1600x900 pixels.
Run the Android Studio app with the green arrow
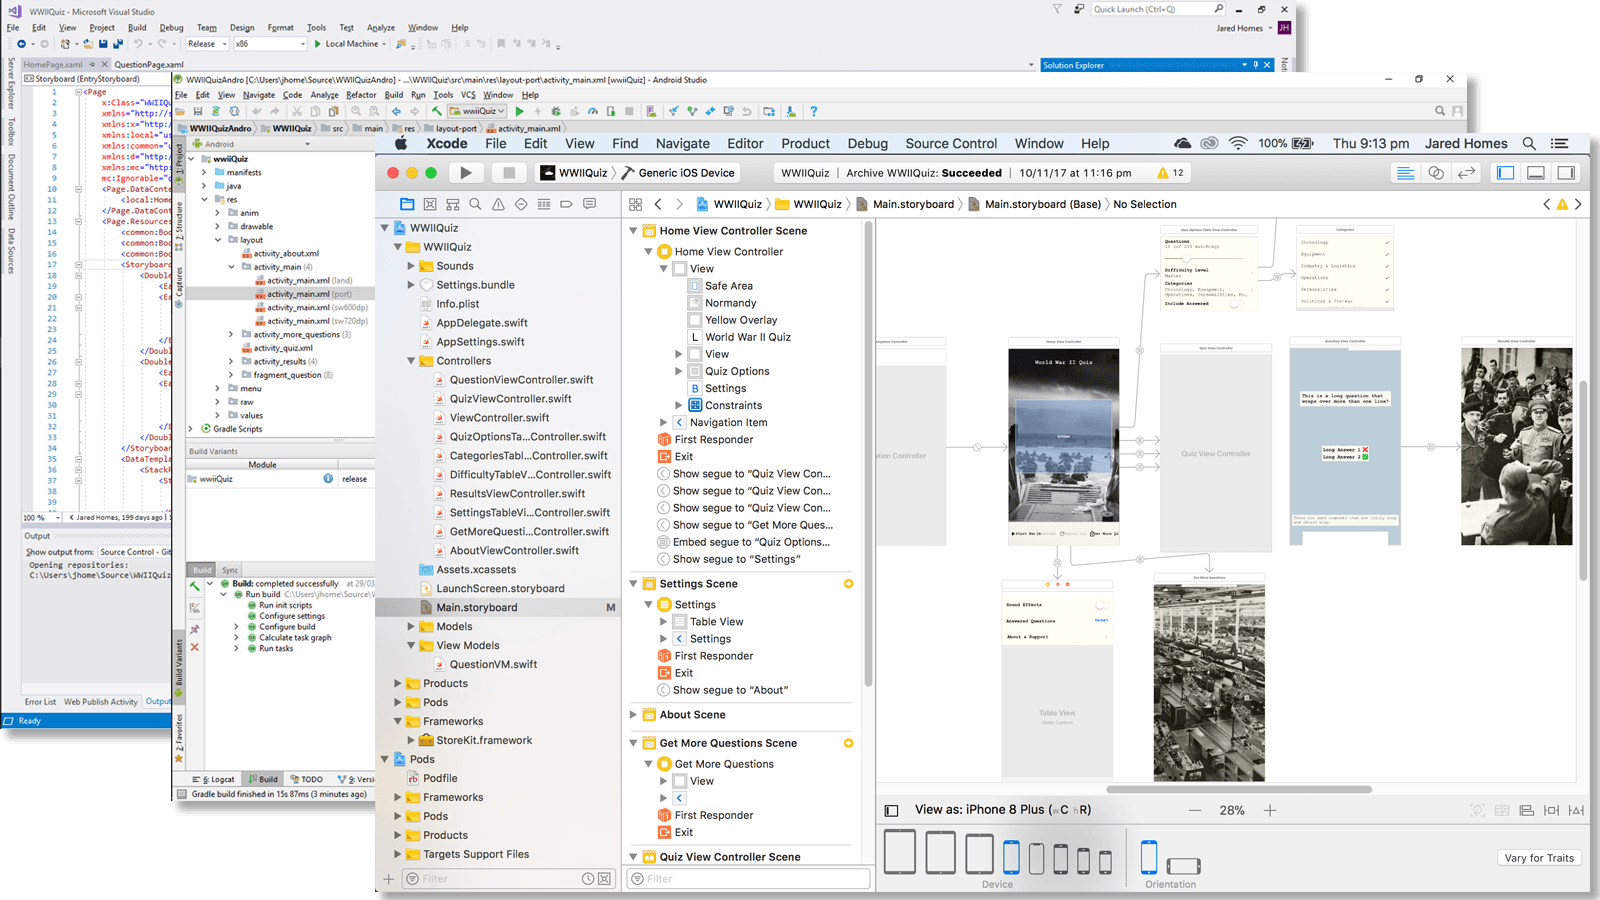pos(519,112)
